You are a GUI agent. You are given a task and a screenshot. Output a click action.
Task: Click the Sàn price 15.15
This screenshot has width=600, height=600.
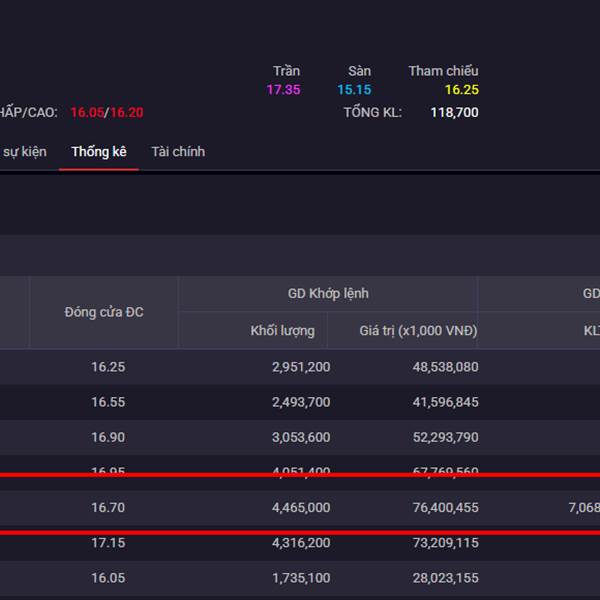(354, 90)
